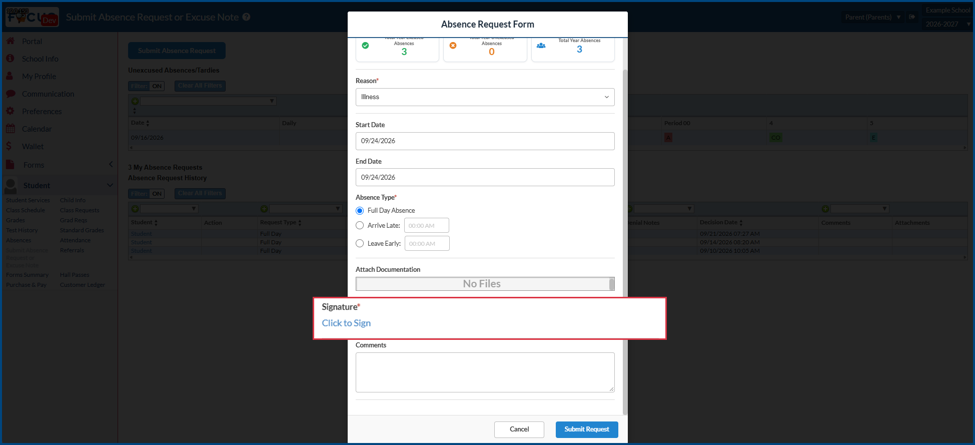The height and width of the screenshot is (445, 975).
Task: Click orange X icon on unexcused absences card
Action: [453, 45]
